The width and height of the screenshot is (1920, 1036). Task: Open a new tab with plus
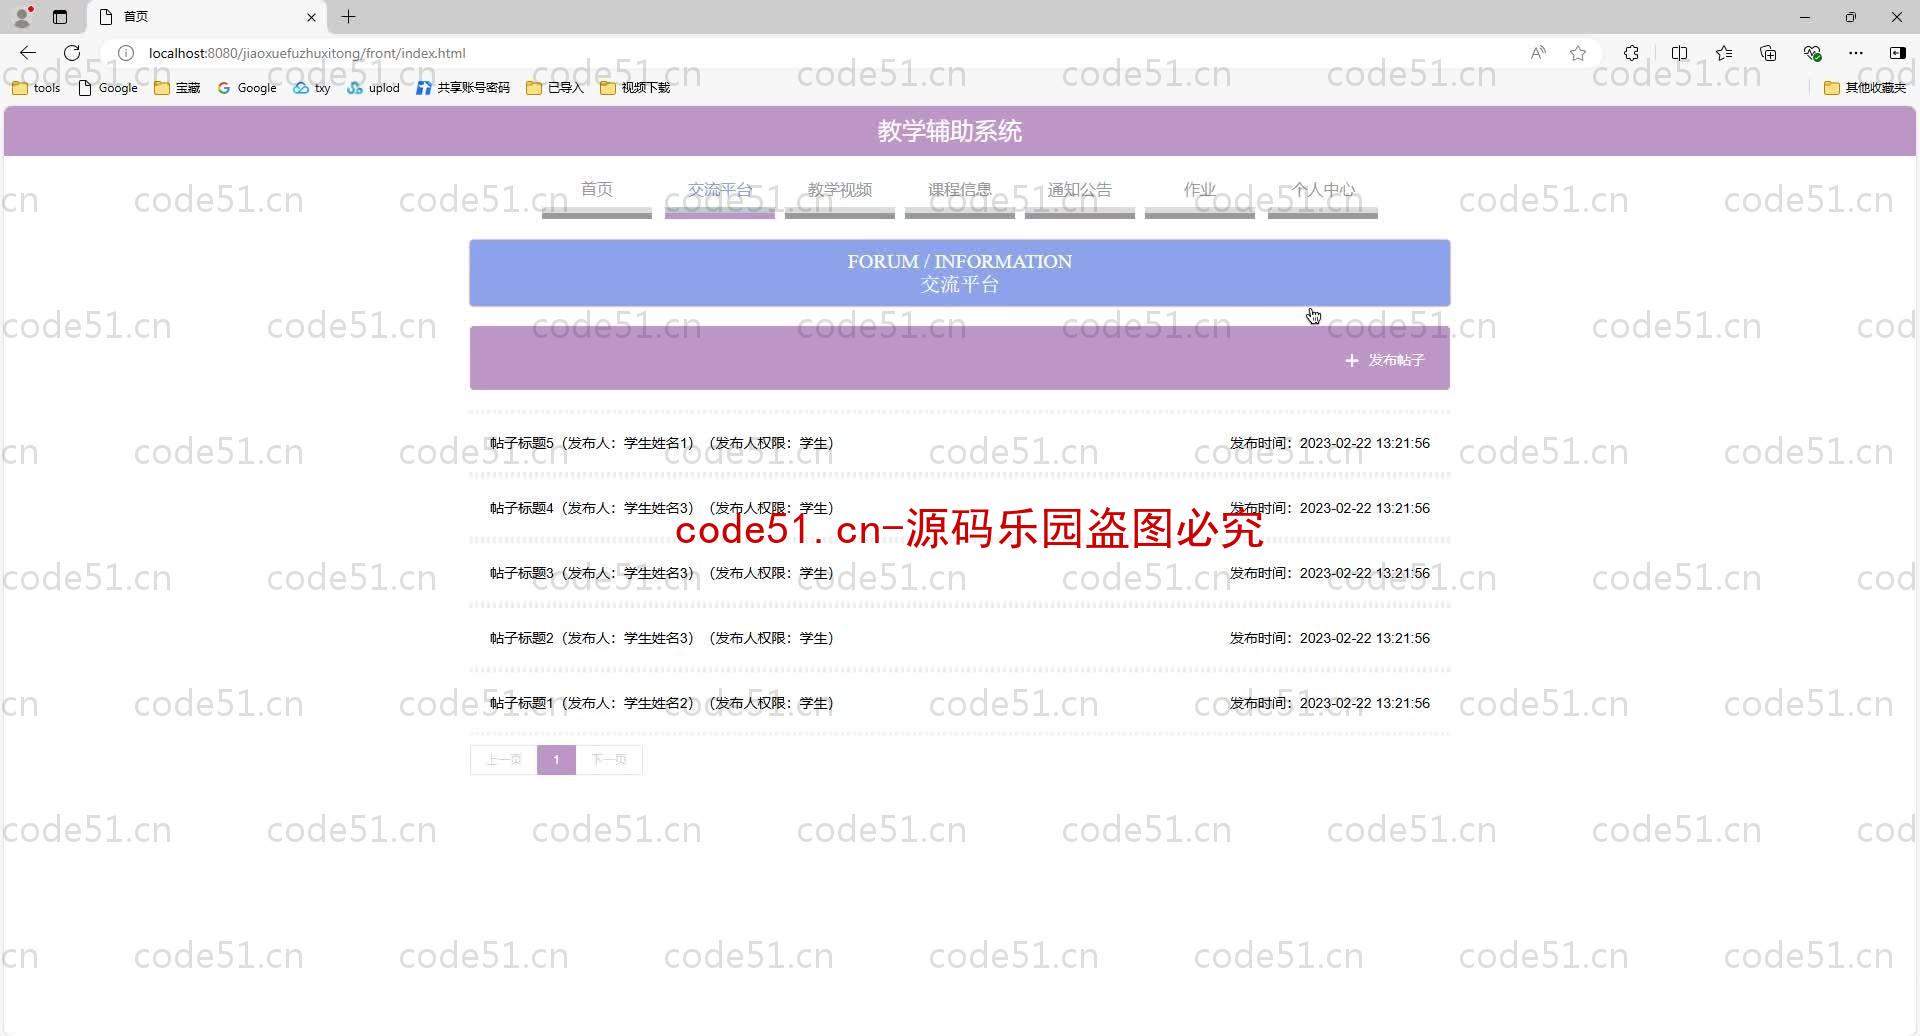click(348, 17)
